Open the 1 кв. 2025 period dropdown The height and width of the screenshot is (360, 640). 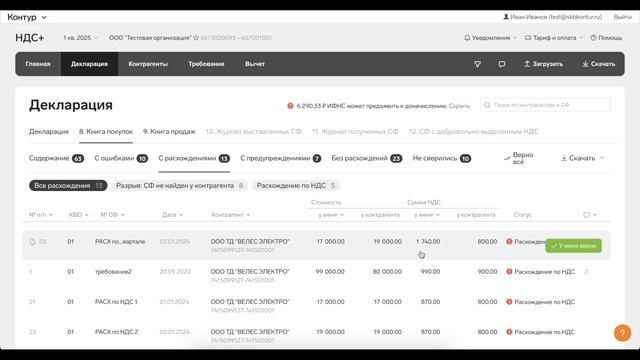click(x=80, y=38)
